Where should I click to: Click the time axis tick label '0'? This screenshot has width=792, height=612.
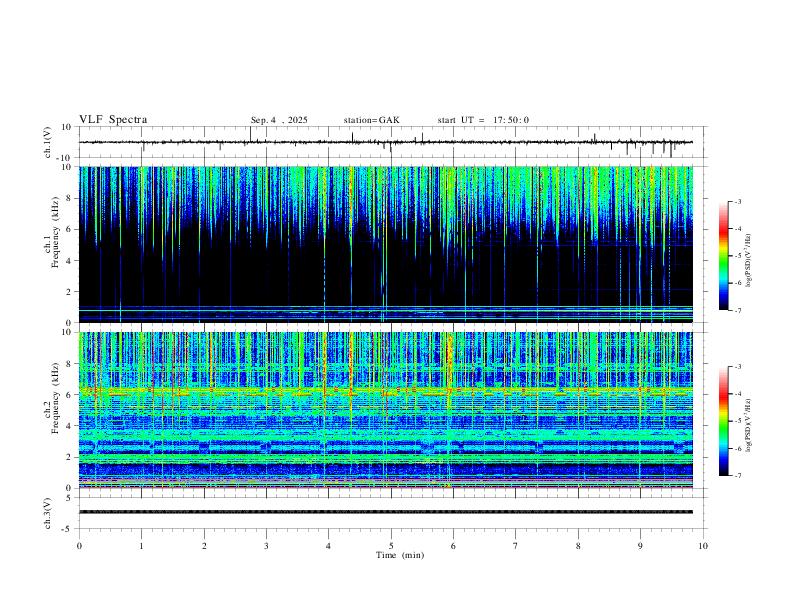[79, 546]
